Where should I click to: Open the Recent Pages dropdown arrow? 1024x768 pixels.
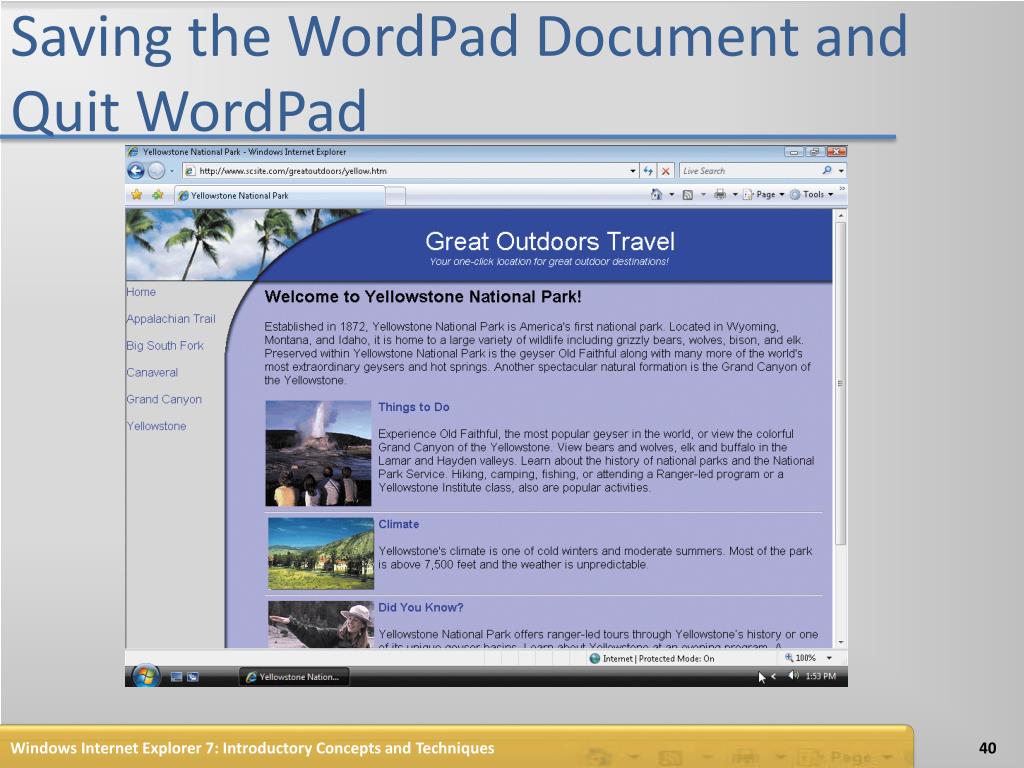[172, 171]
